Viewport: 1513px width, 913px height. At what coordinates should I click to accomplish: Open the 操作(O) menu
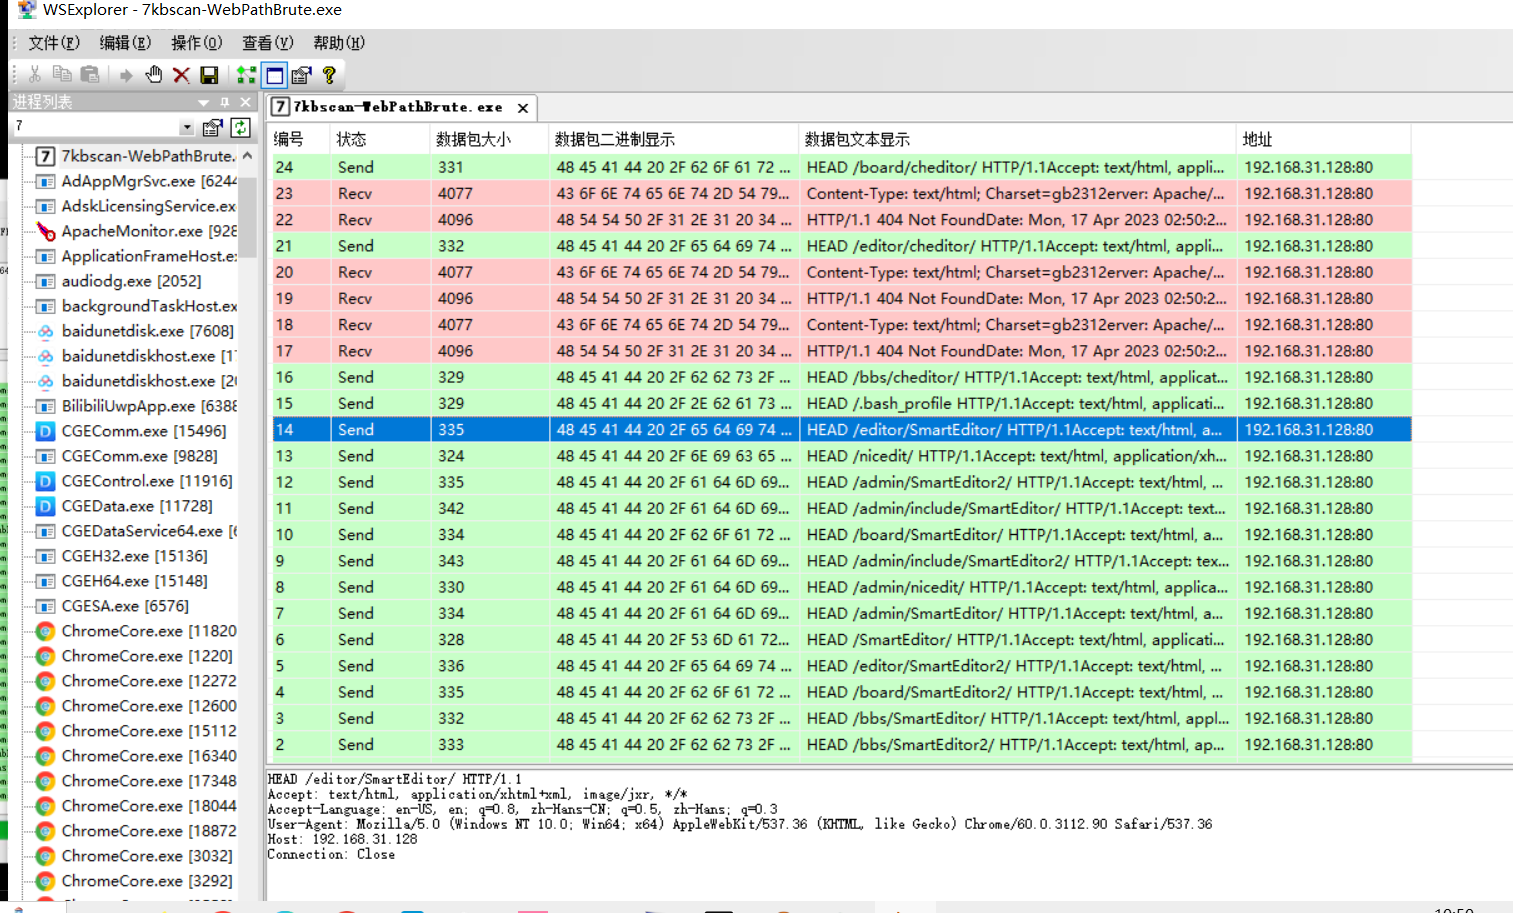click(196, 42)
